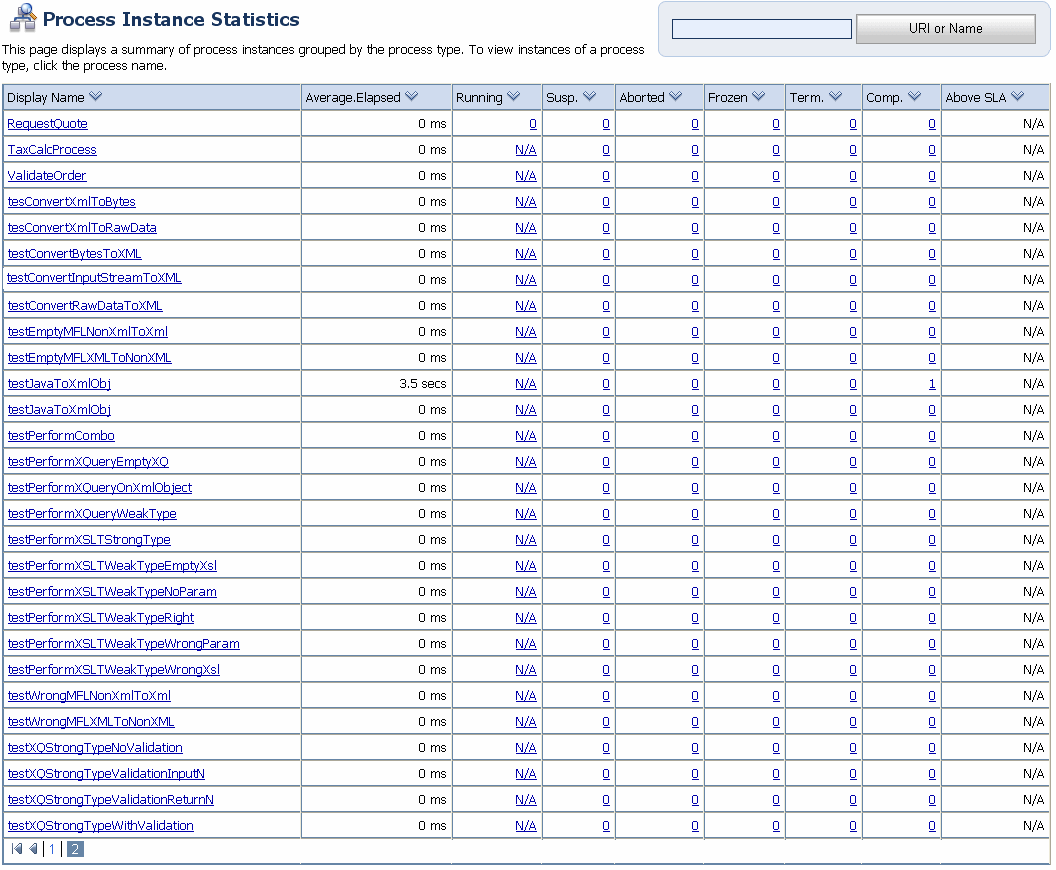Select '0 ms' elapsed for RequestQuote
This screenshot has height=870, width=1056.
click(x=432, y=124)
